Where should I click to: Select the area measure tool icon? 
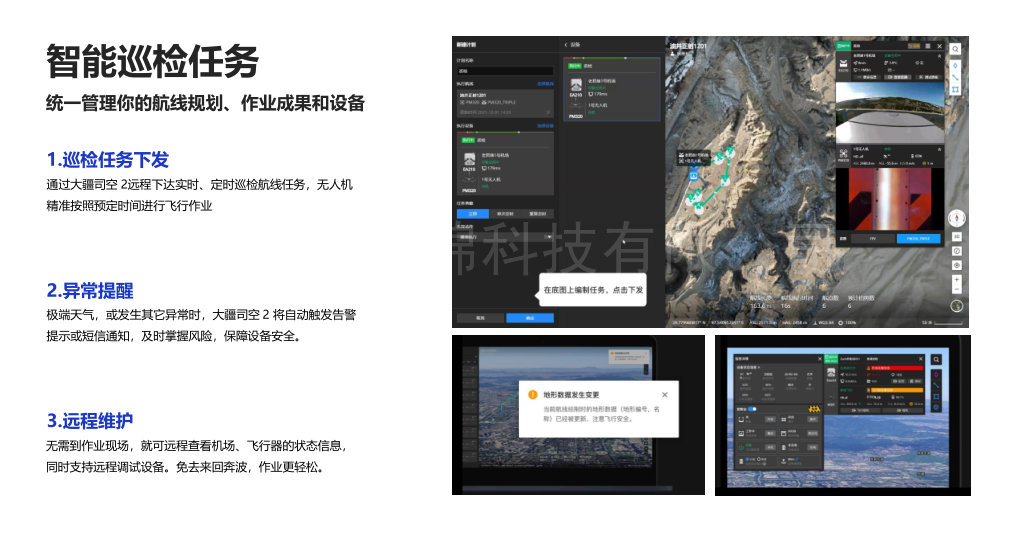(955, 90)
